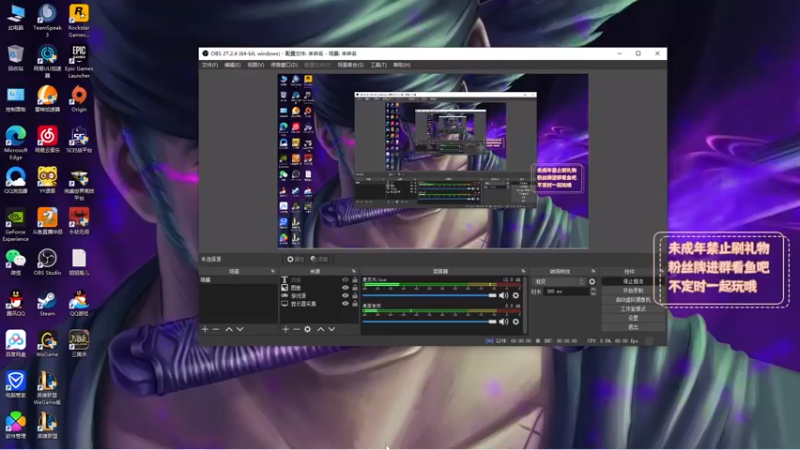Image resolution: width=800 pixels, height=450 pixels.
Task: Move source up in Sources panel
Action: [320, 330]
